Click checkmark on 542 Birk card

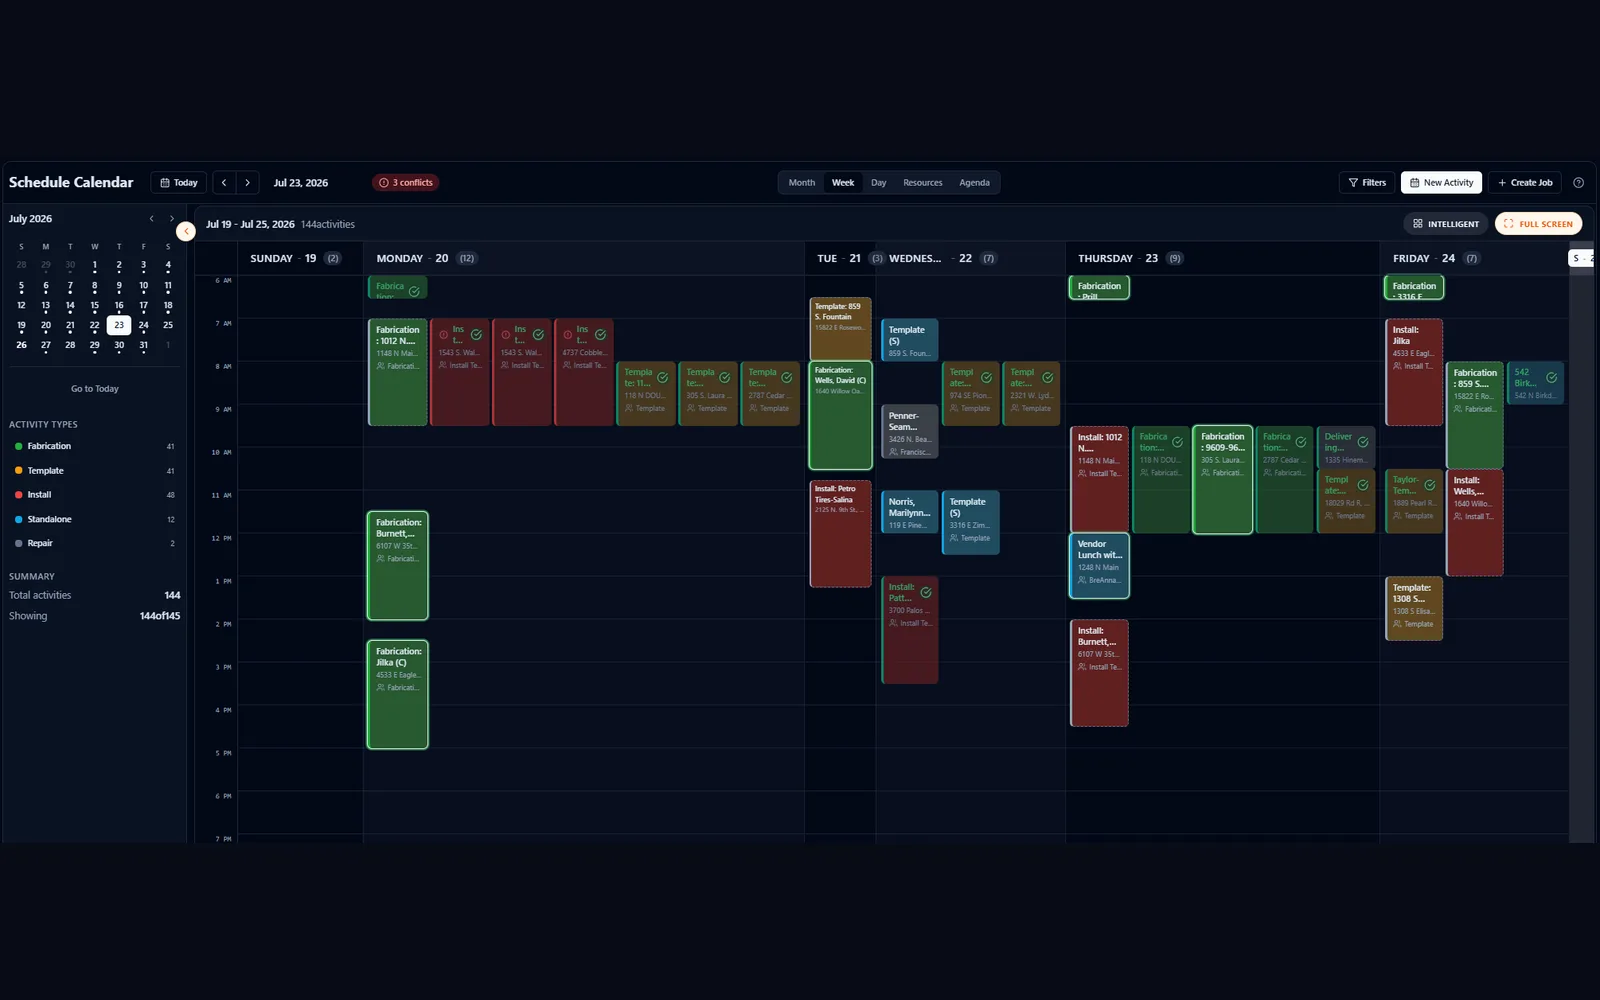1551,378
